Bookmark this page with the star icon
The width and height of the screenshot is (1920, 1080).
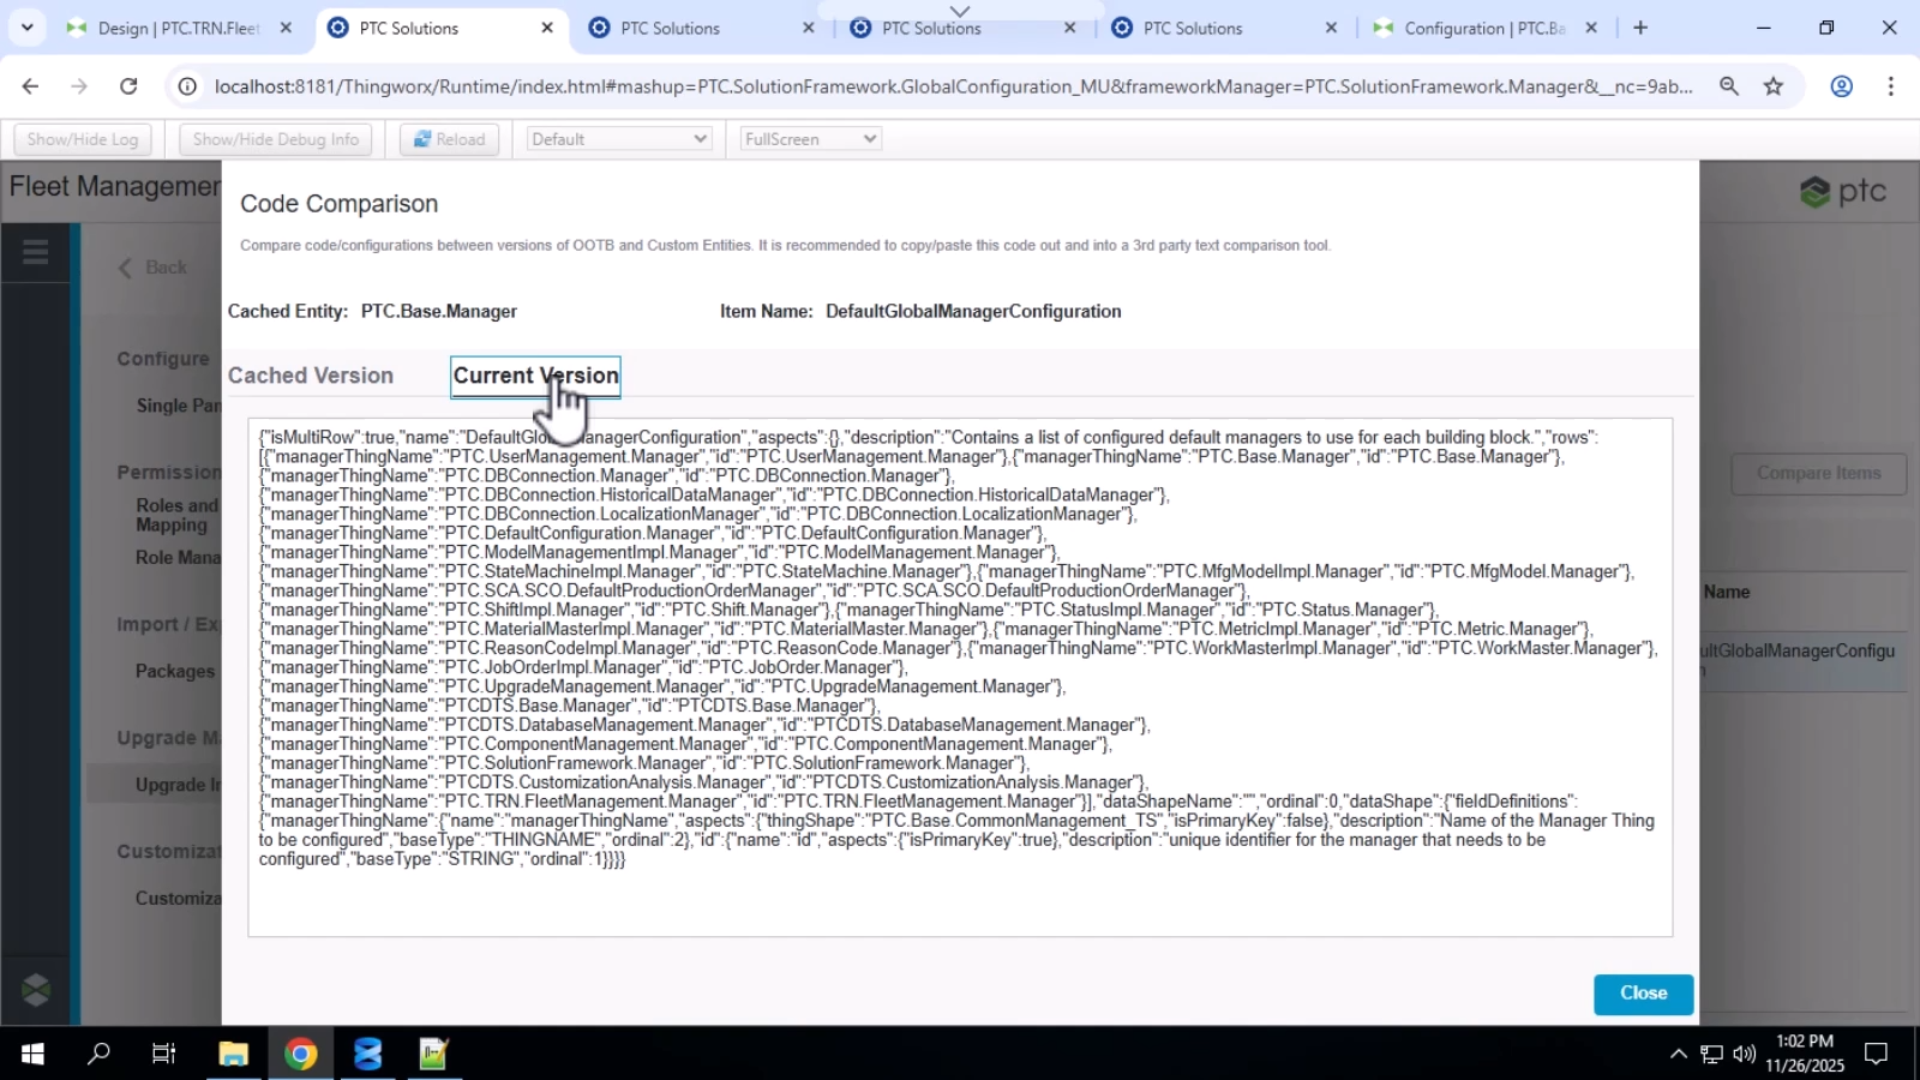click(1773, 86)
